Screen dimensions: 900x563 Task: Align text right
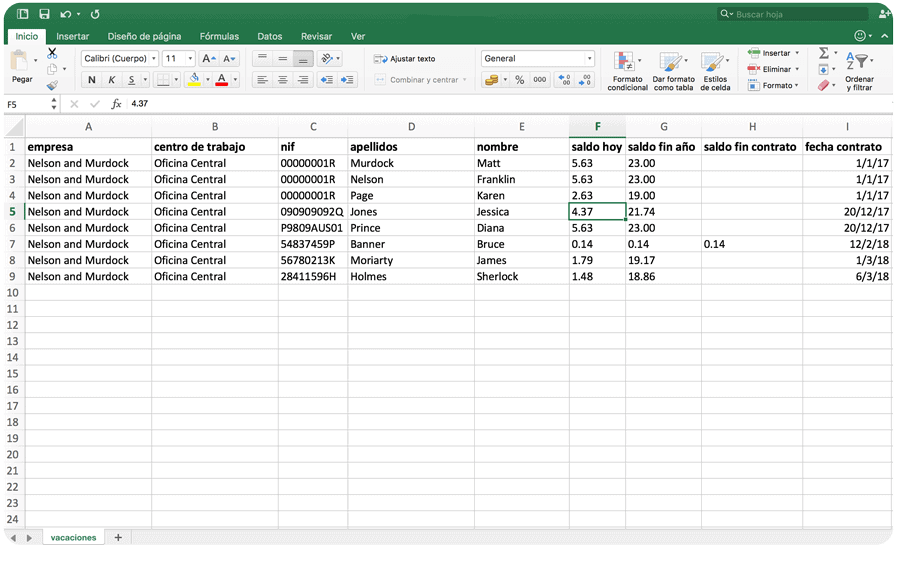point(303,80)
